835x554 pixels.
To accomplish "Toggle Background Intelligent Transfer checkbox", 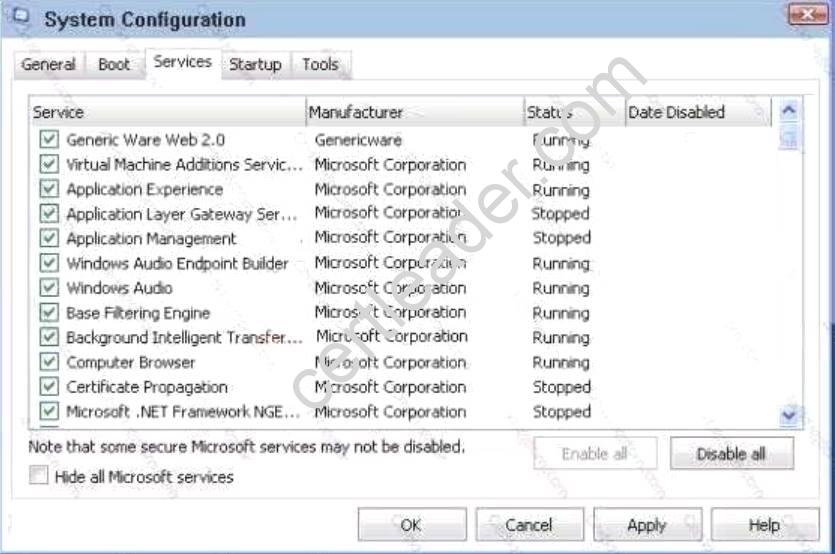I will click(49, 337).
